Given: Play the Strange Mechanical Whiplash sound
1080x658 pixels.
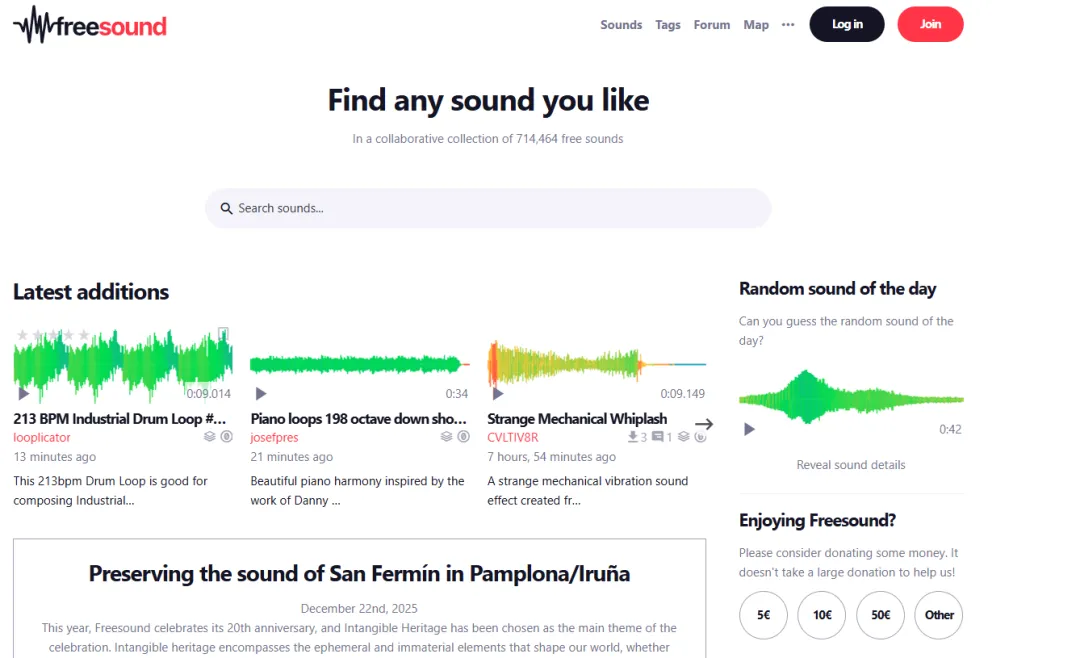Looking at the screenshot, I should click(x=497, y=393).
